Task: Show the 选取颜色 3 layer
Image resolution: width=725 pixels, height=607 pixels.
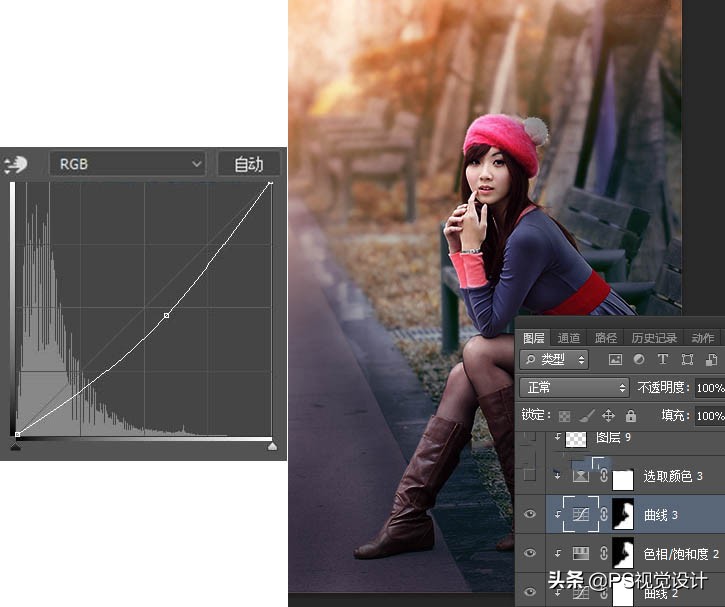Action: pos(530,476)
